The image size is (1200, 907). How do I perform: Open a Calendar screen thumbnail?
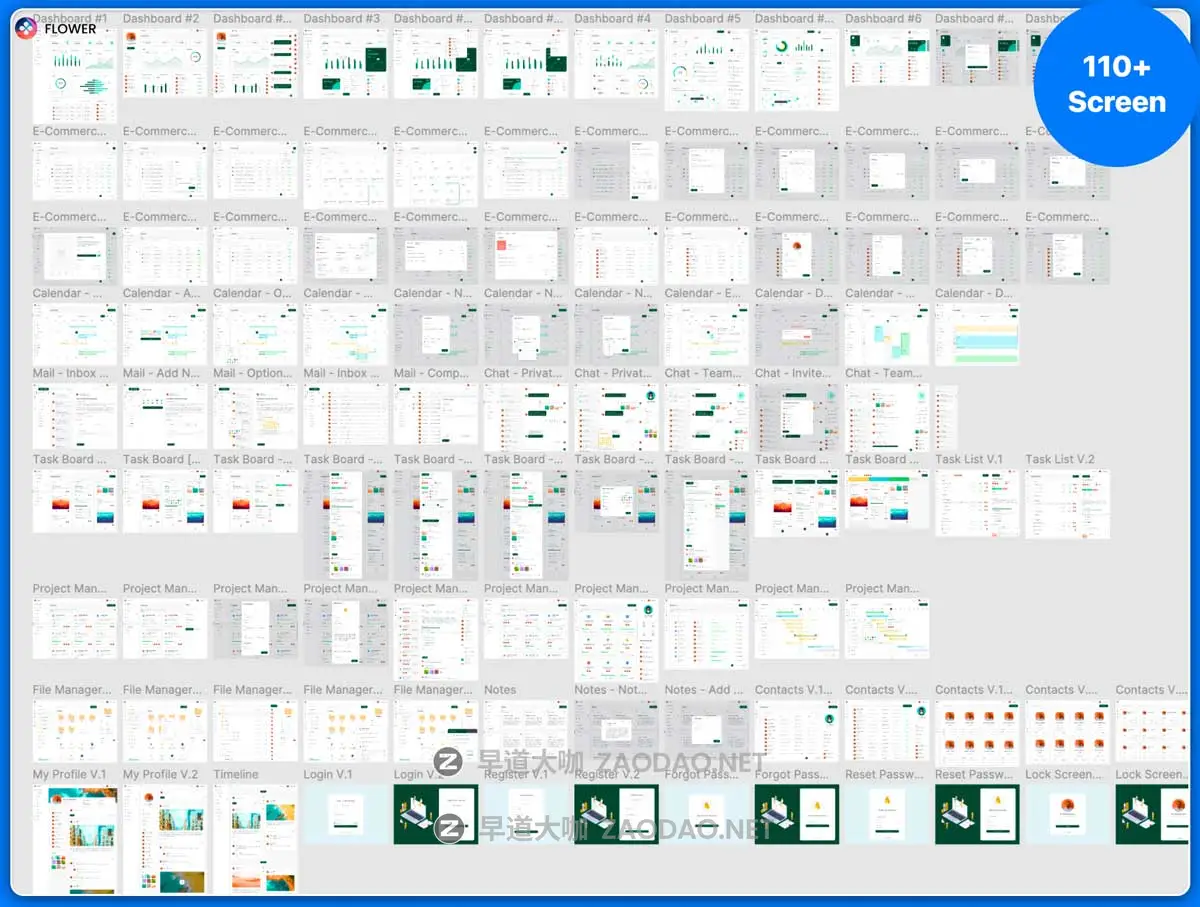(74, 331)
